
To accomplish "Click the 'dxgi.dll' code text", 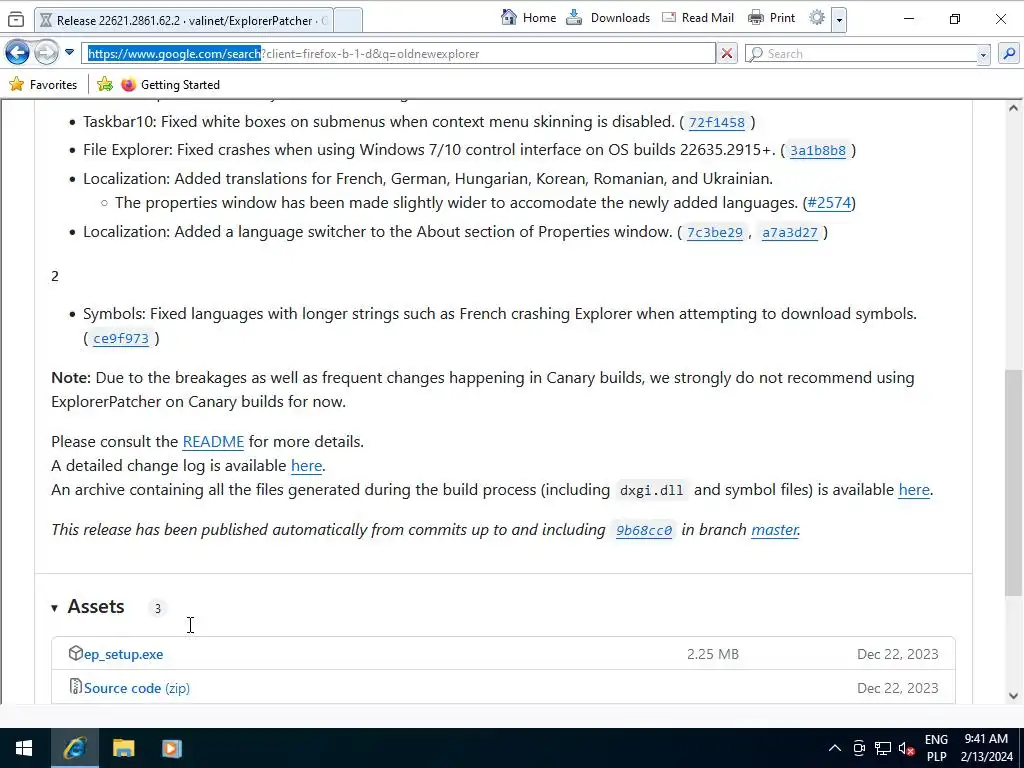I will click(x=651, y=490).
